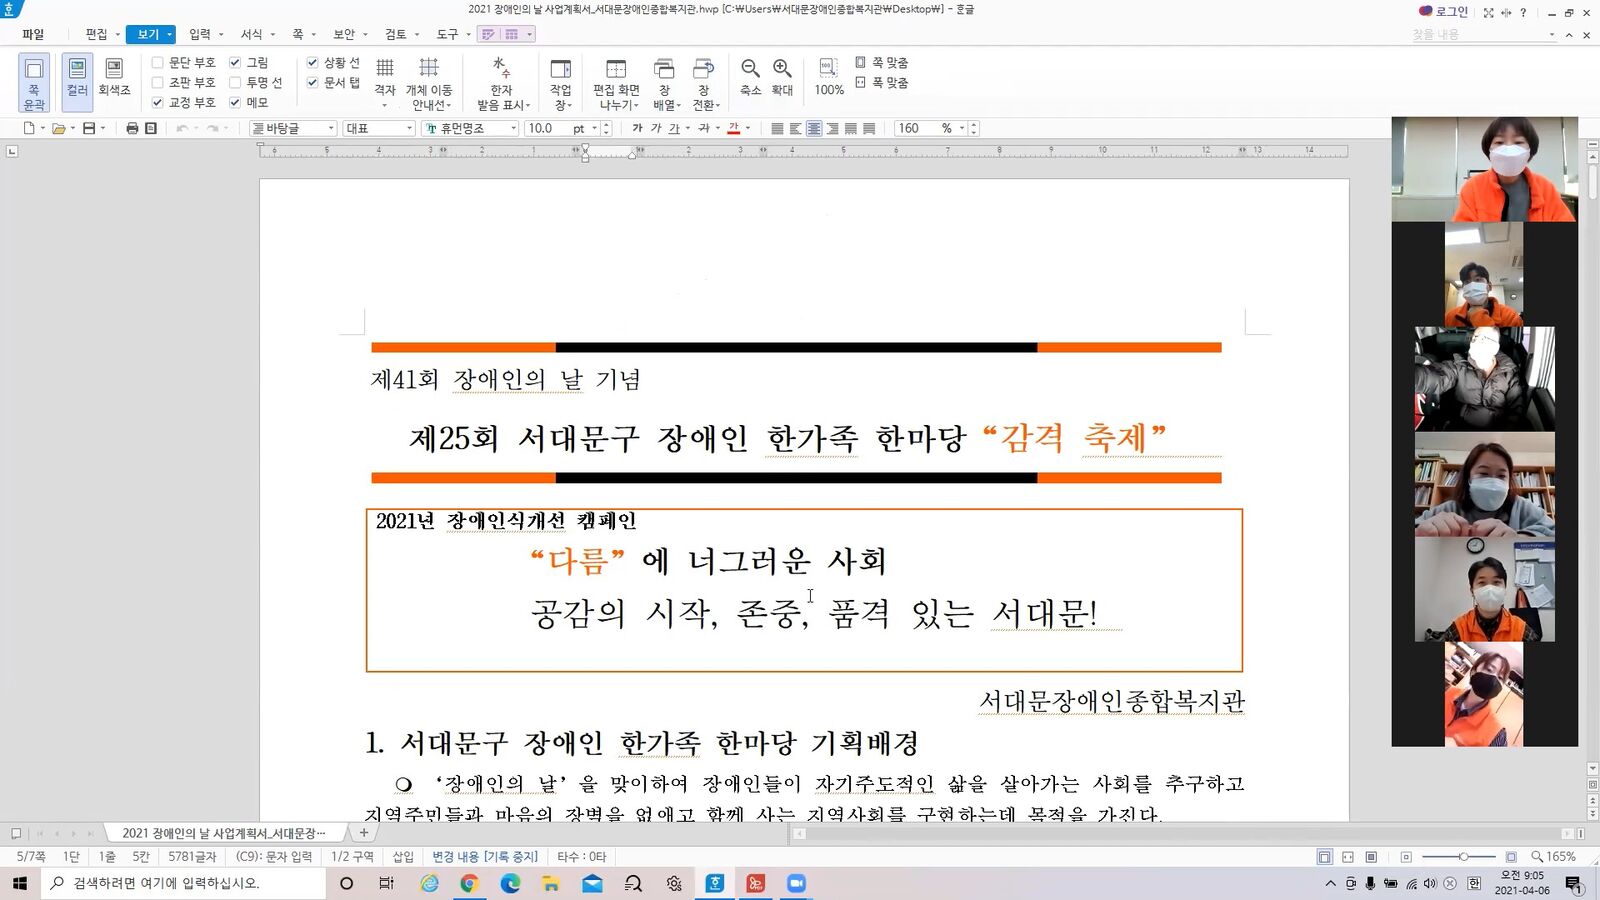Click the 쪽 윤곽 page outline icon
This screenshot has width=1600, height=900.
[x=34, y=82]
